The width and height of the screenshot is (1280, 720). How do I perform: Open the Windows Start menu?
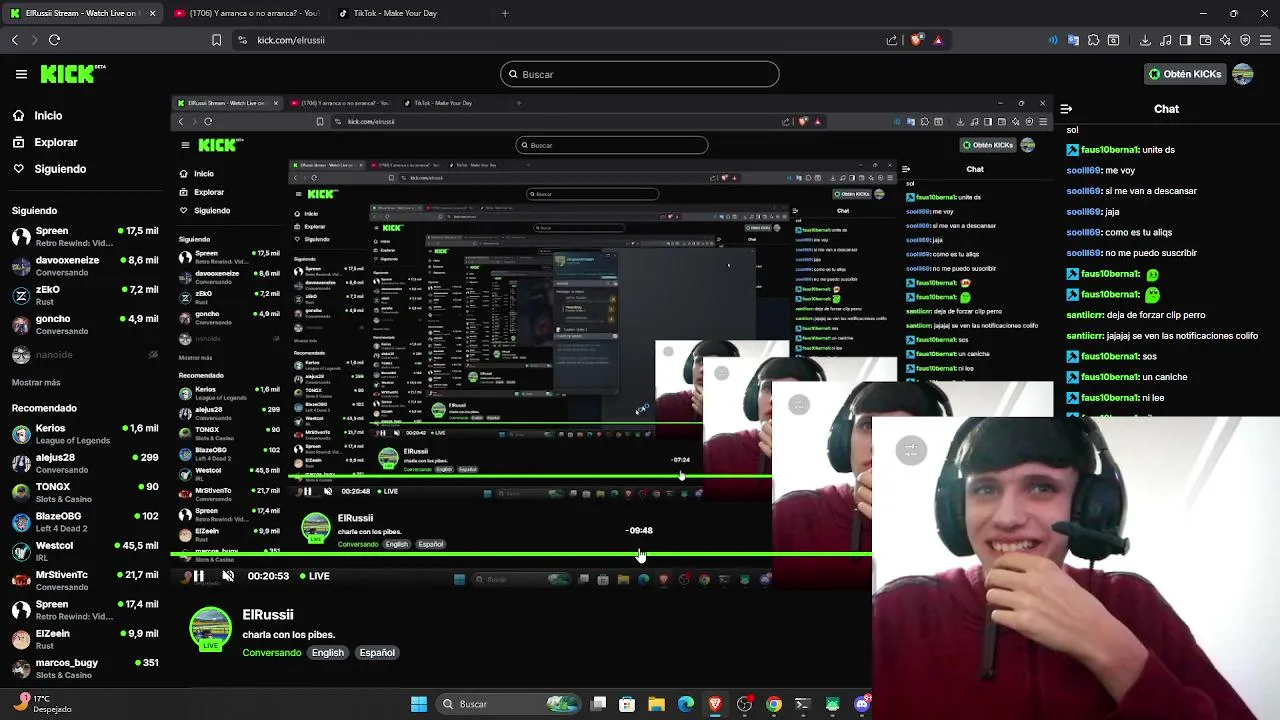click(419, 704)
